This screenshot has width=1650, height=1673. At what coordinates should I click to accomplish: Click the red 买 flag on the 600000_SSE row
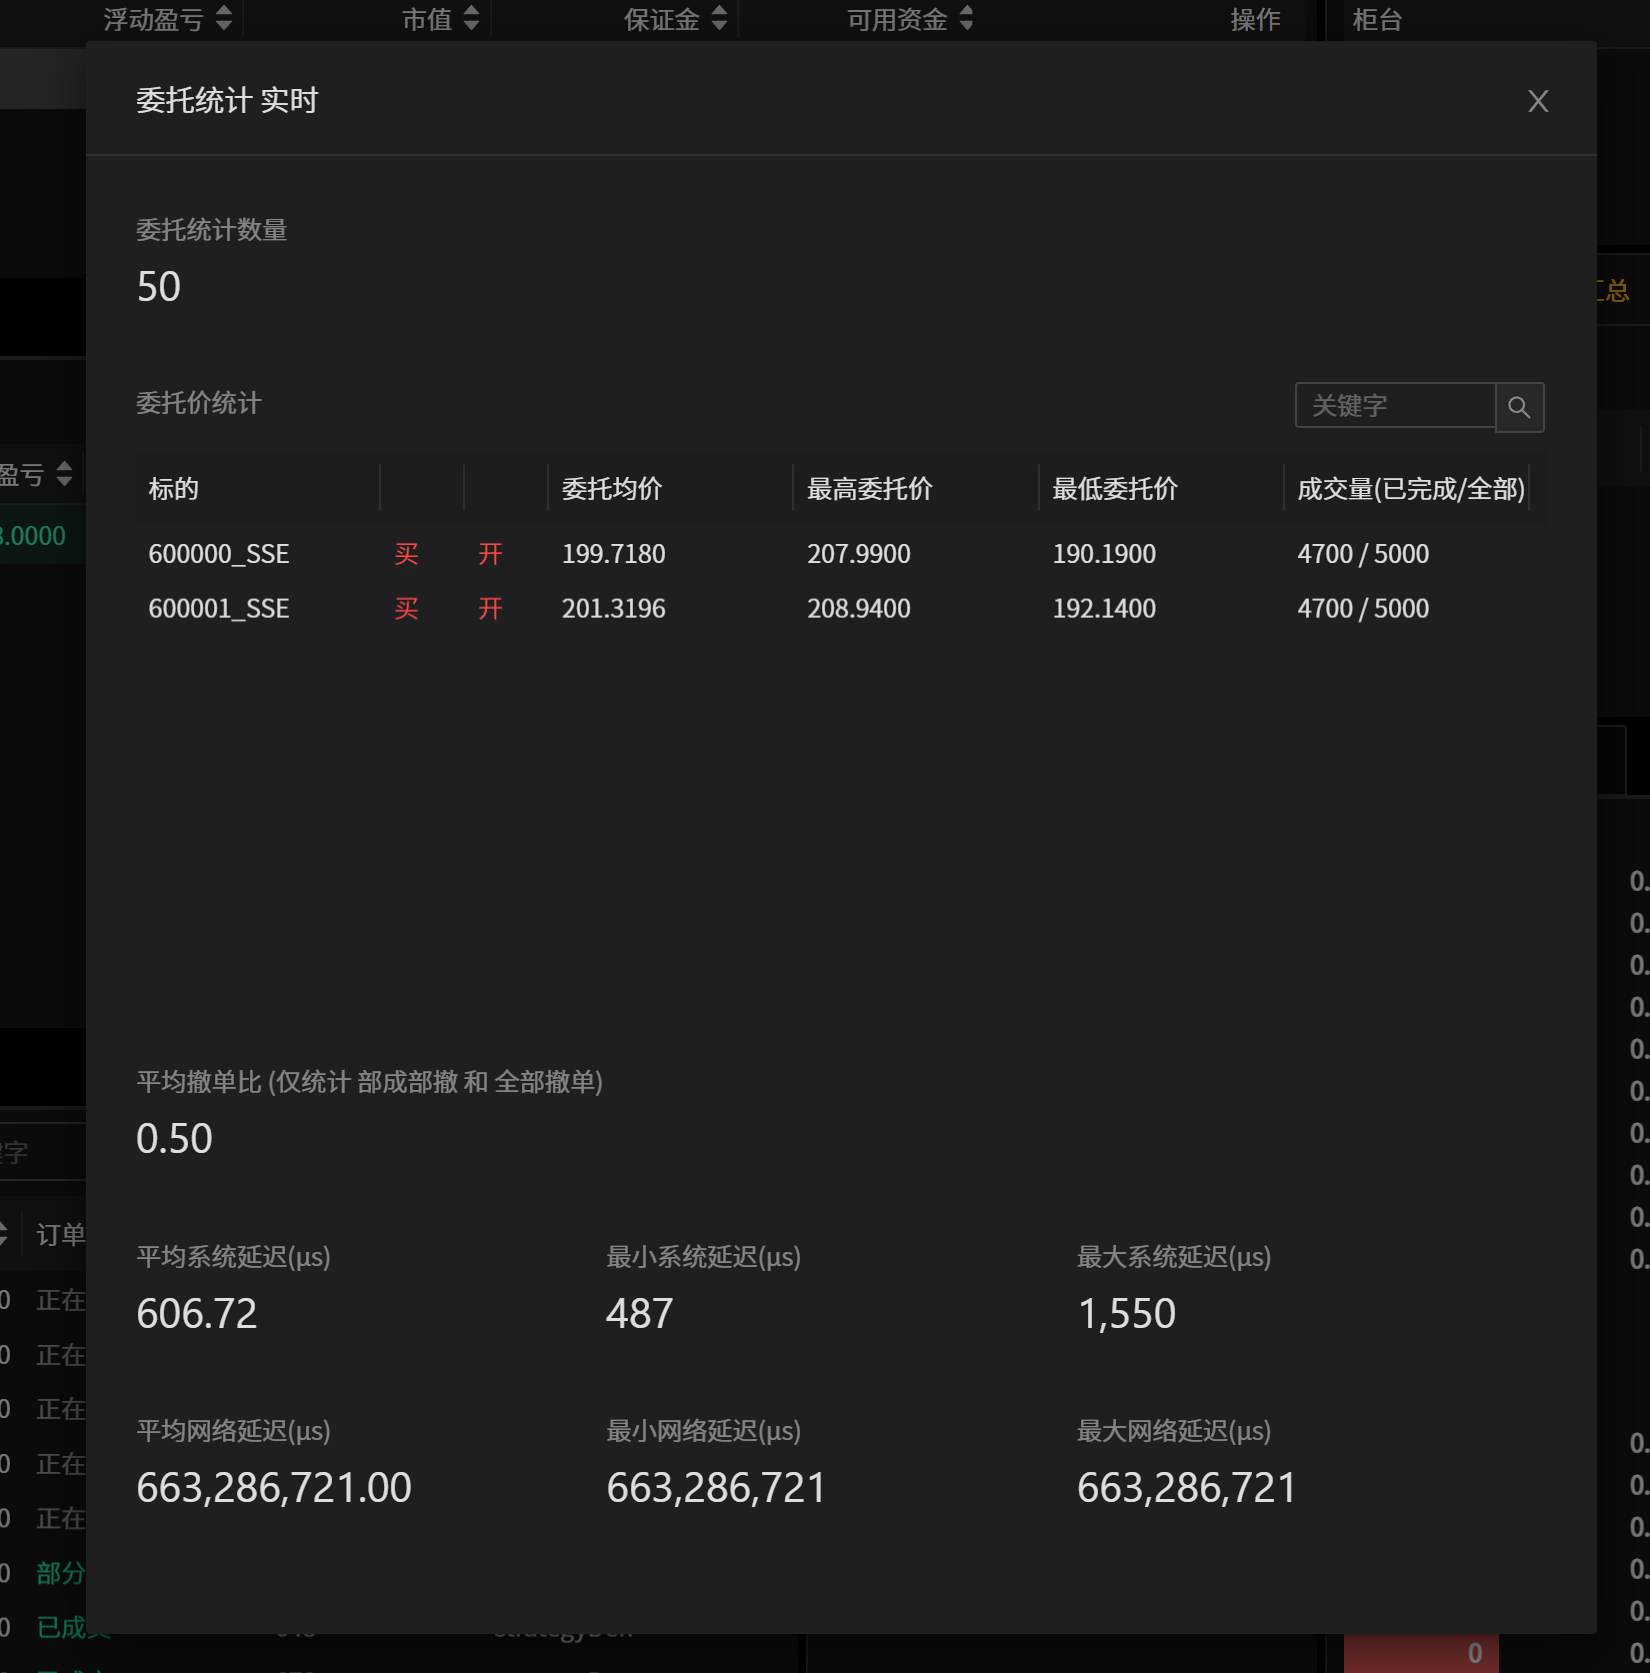pos(406,554)
